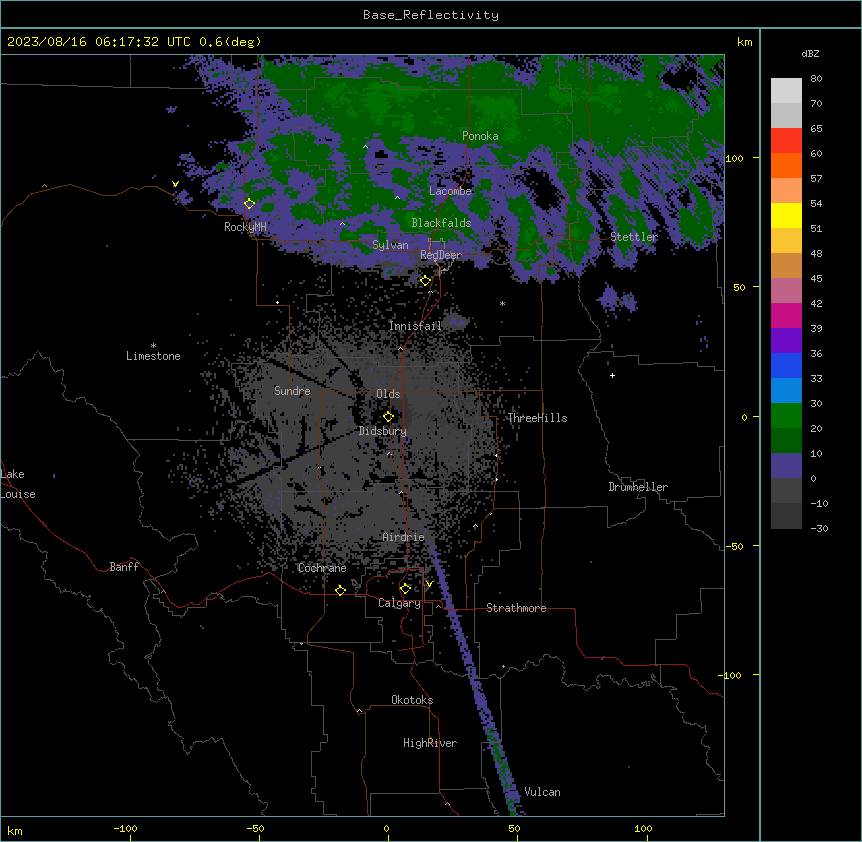Click the ThreeHills label
This screenshot has height=842, width=862.
pos(537,418)
